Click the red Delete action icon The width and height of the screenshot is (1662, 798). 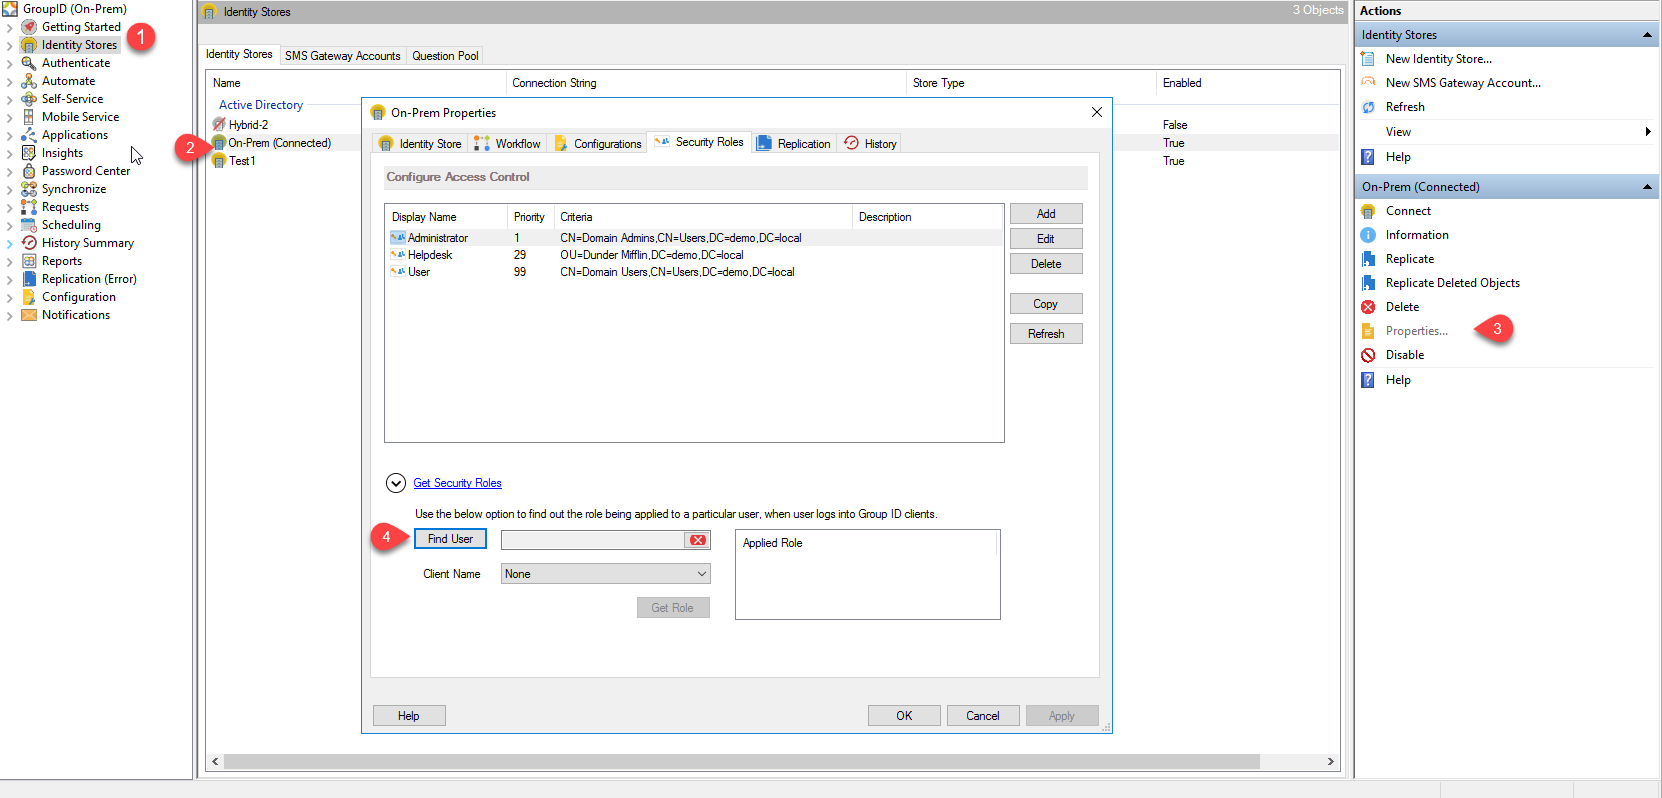[1368, 307]
